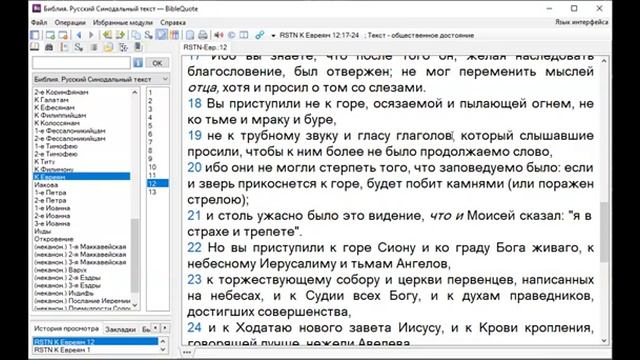
Task: Go back with the blue left arrow
Action: [79, 35]
